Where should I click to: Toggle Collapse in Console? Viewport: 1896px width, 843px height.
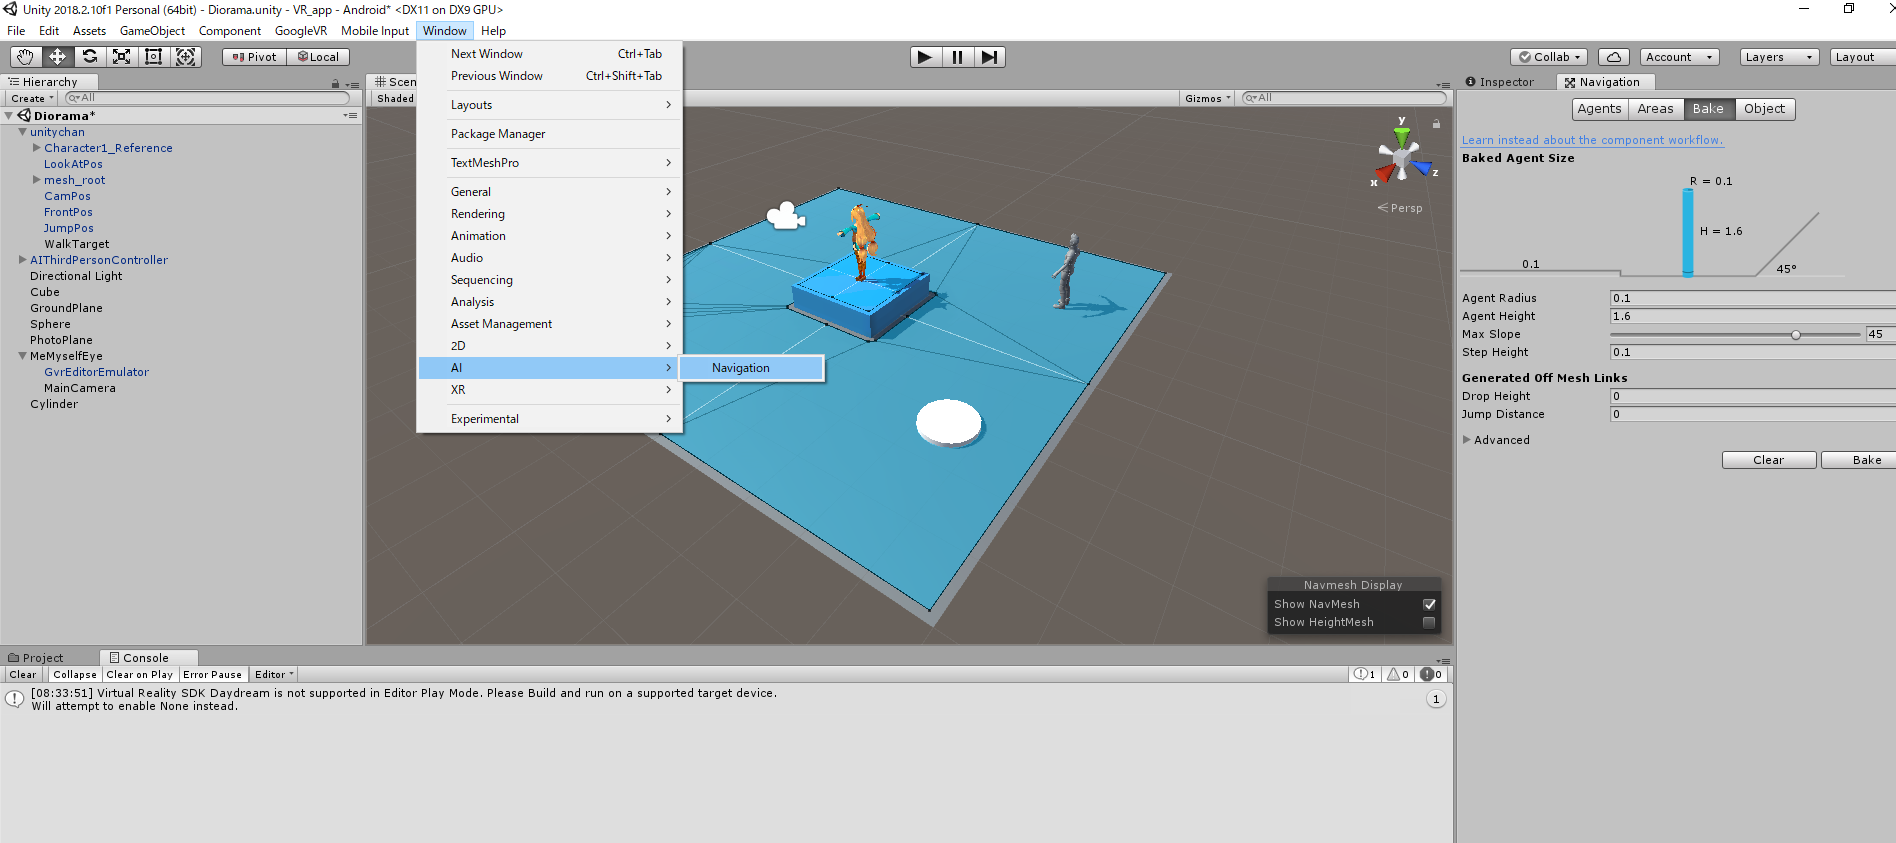(75, 674)
